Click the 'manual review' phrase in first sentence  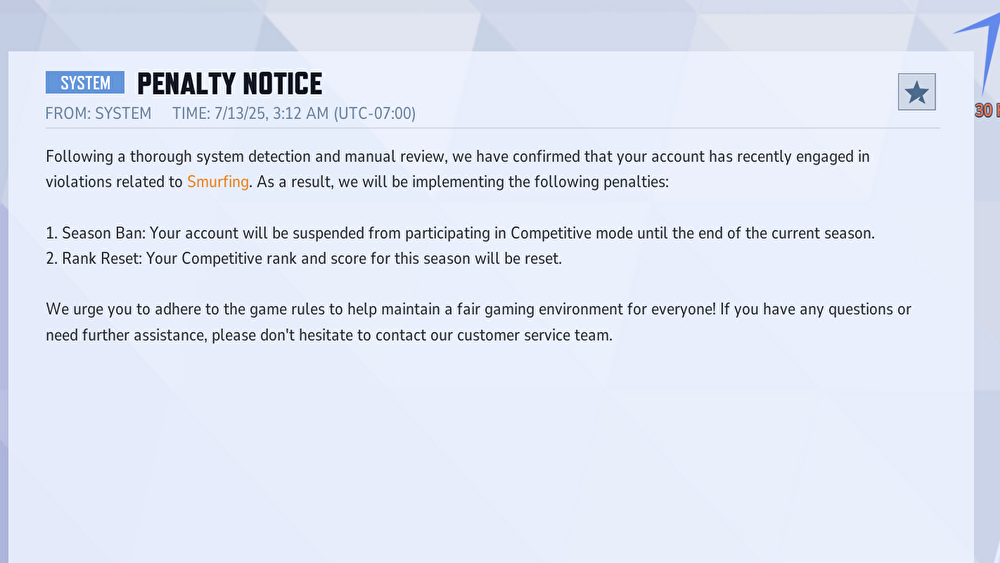[395, 157]
